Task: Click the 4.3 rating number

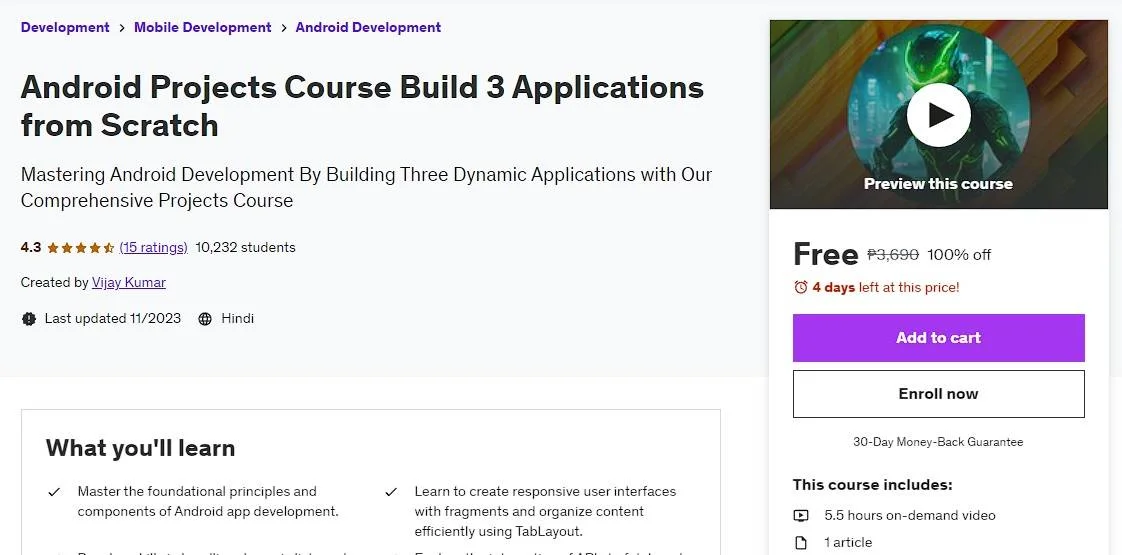Action: click(31, 247)
